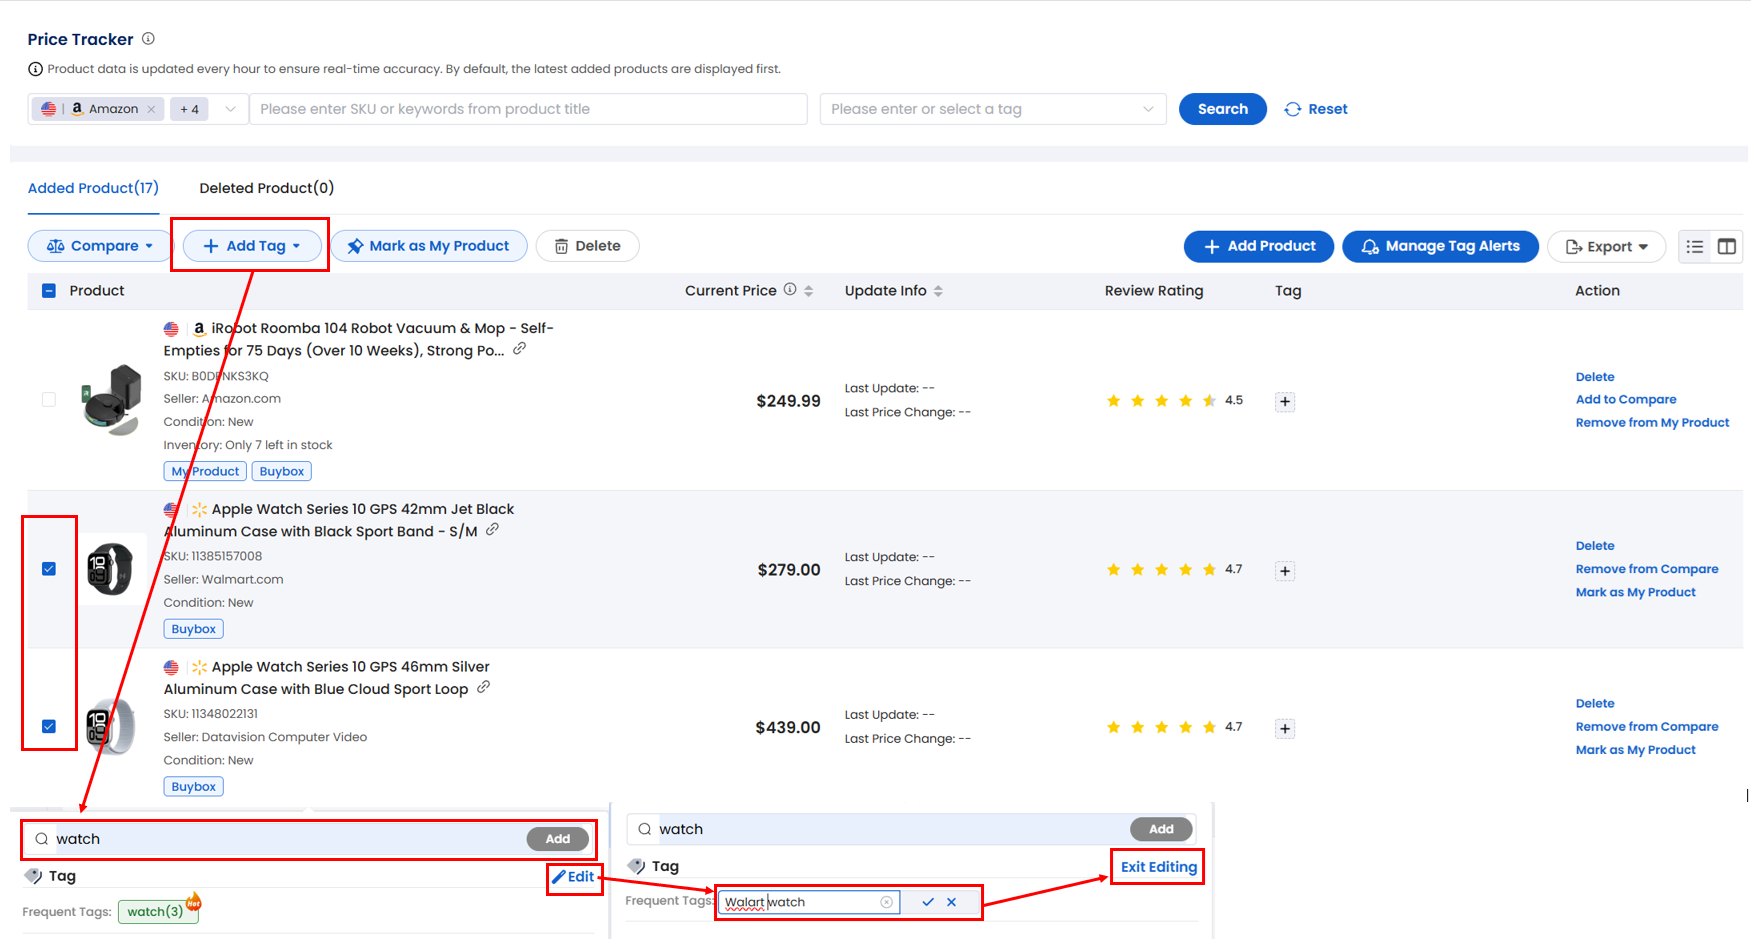1751x949 pixels.
Task: Click the Current Price info icon
Action: click(x=790, y=290)
